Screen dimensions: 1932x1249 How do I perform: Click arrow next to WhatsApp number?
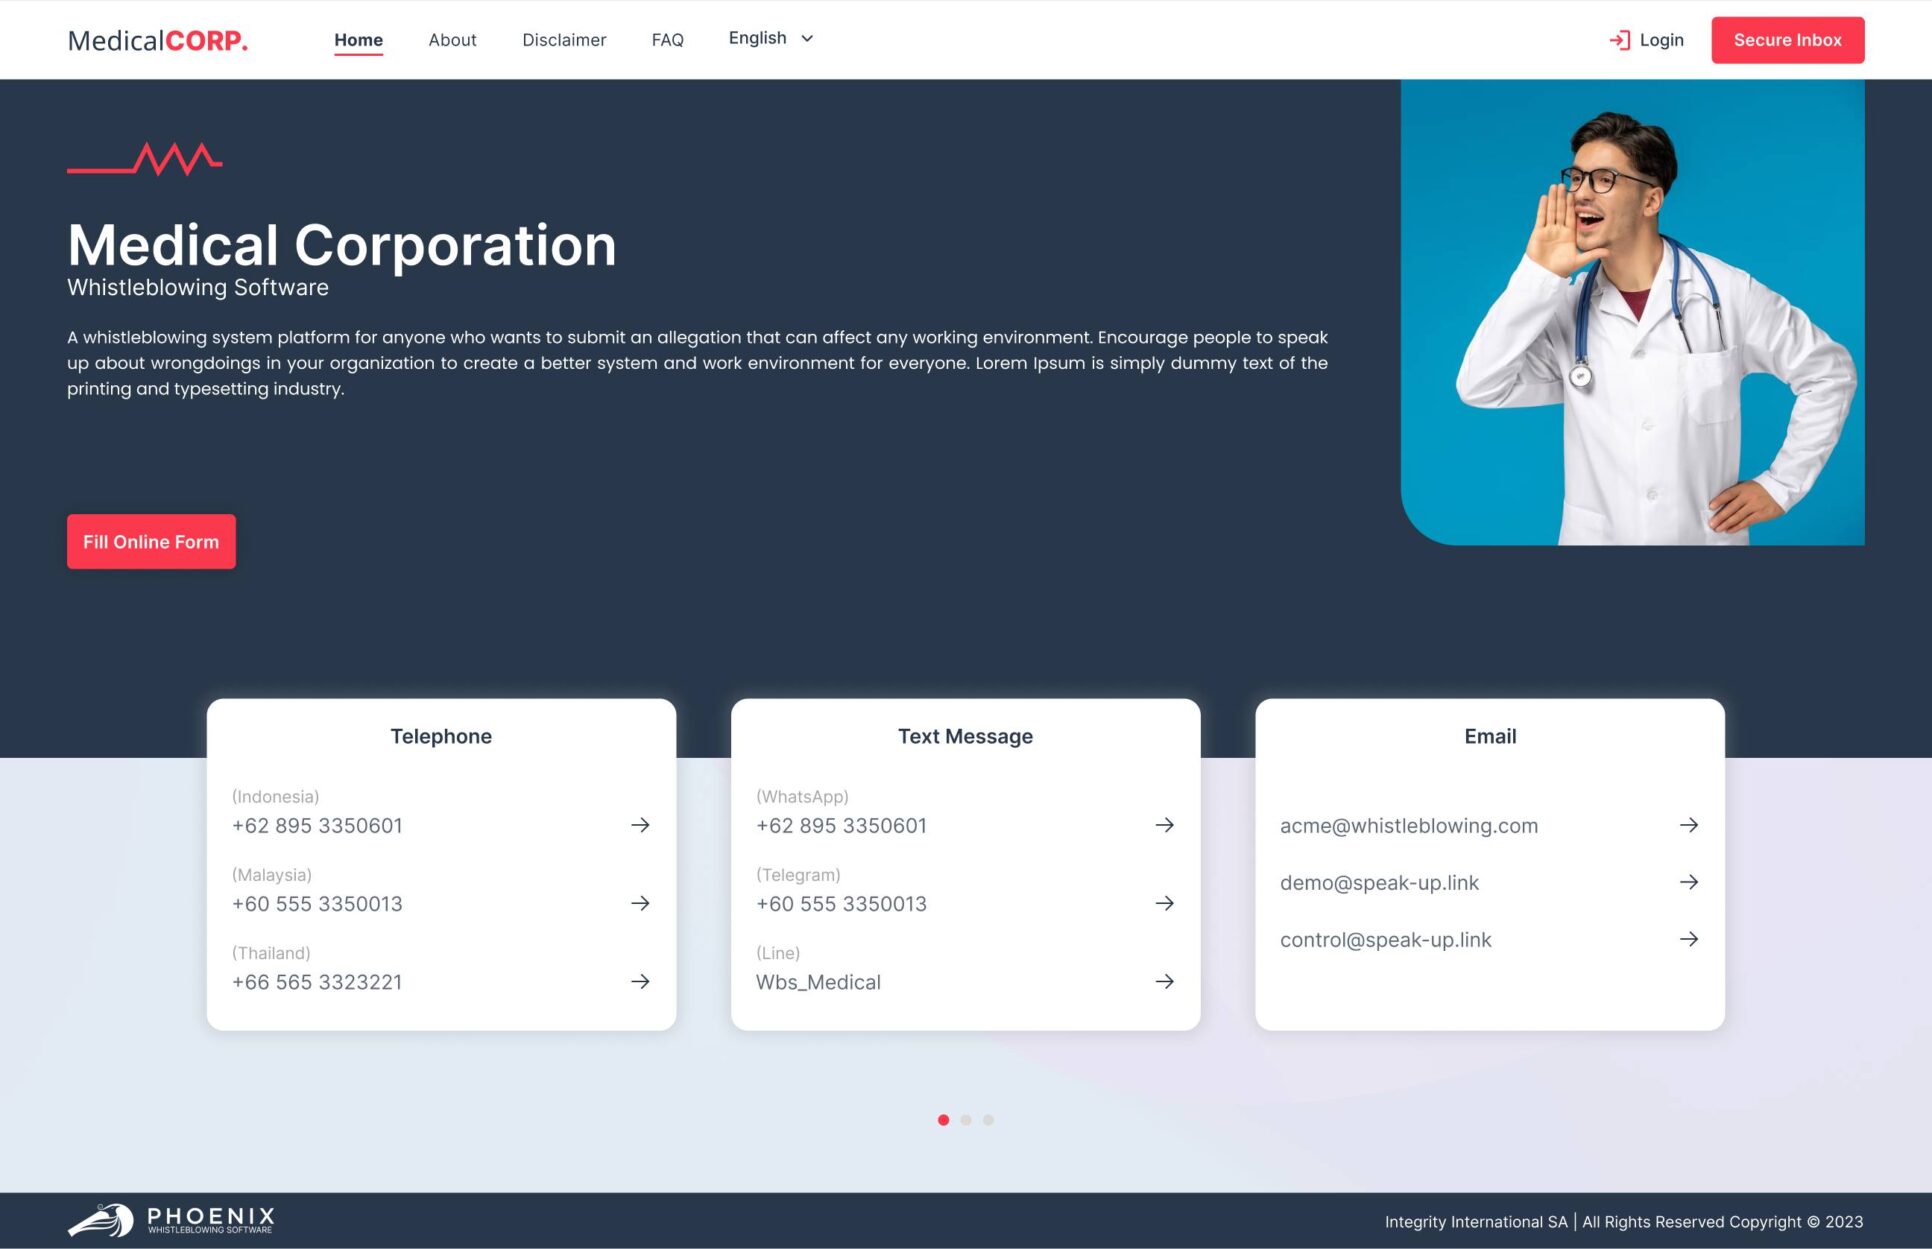pyautogui.click(x=1164, y=825)
